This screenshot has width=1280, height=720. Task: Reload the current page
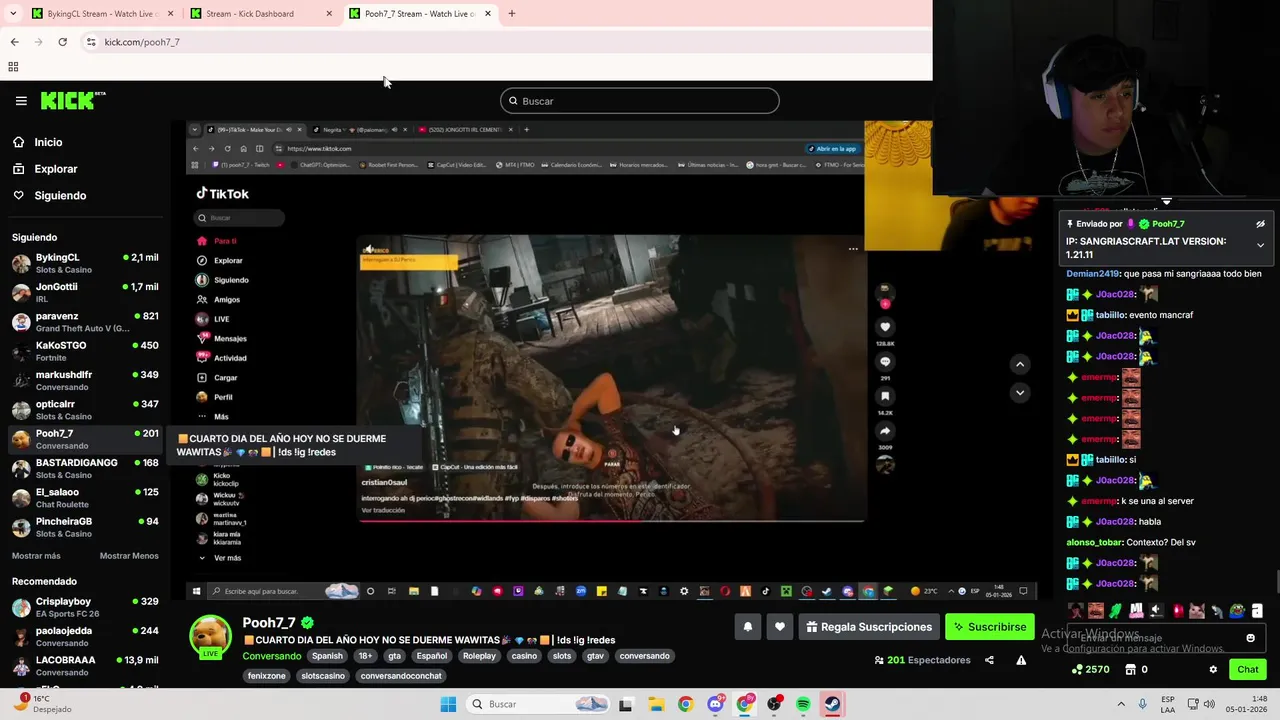point(62,42)
